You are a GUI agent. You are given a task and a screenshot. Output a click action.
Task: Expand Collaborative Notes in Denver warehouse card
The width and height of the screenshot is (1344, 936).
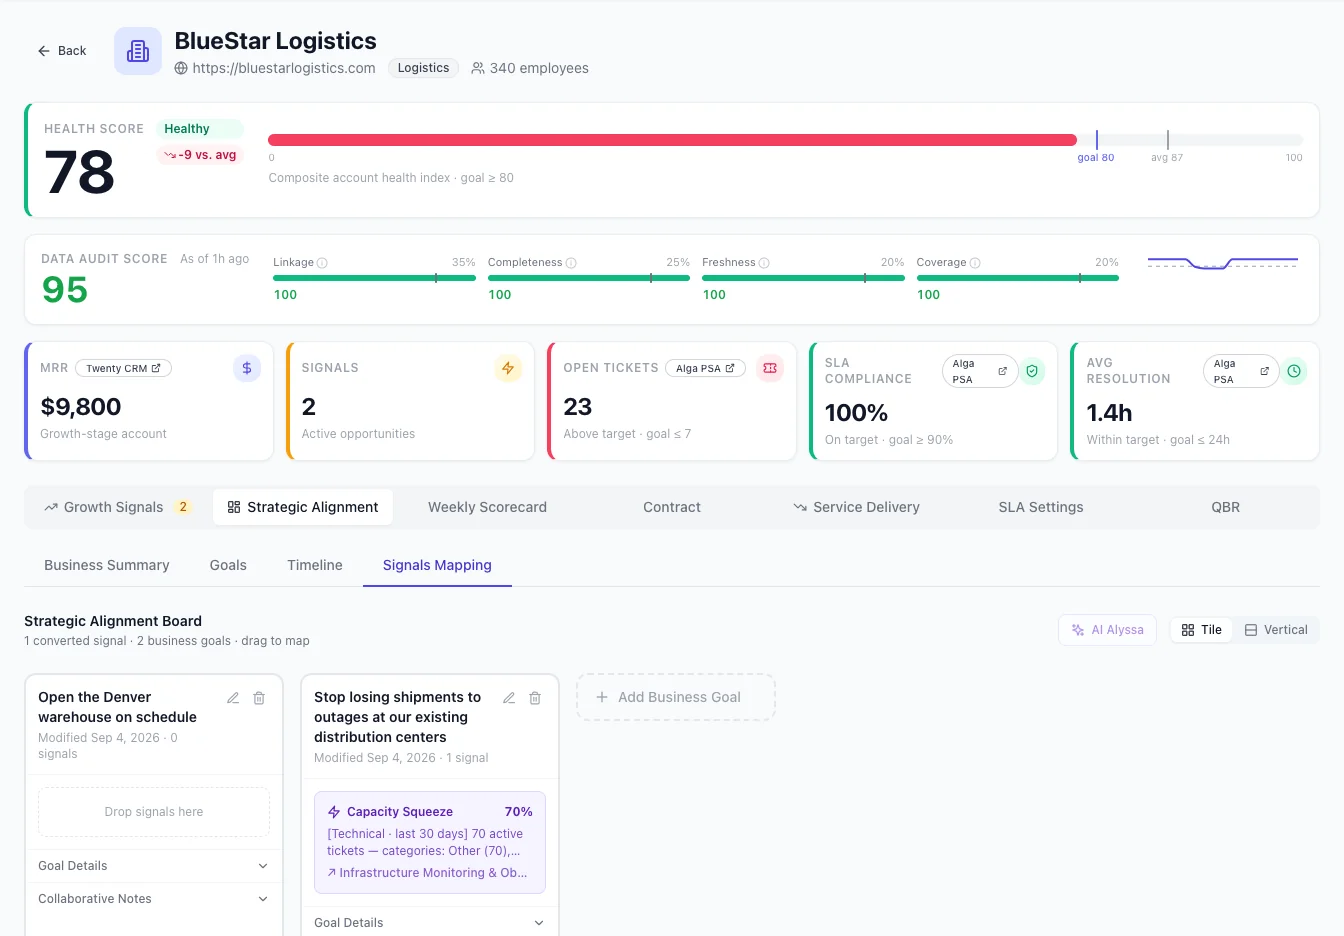coord(154,899)
